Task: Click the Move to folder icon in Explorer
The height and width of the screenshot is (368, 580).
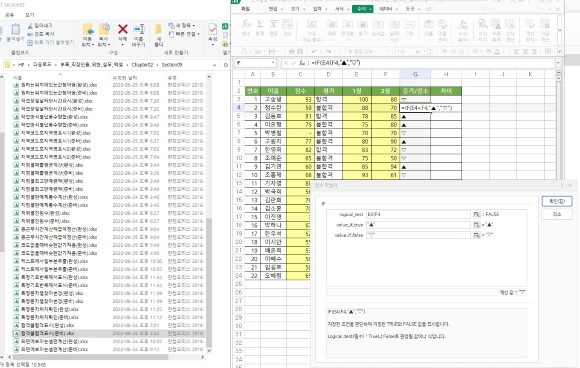Action: tap(88, 29)
